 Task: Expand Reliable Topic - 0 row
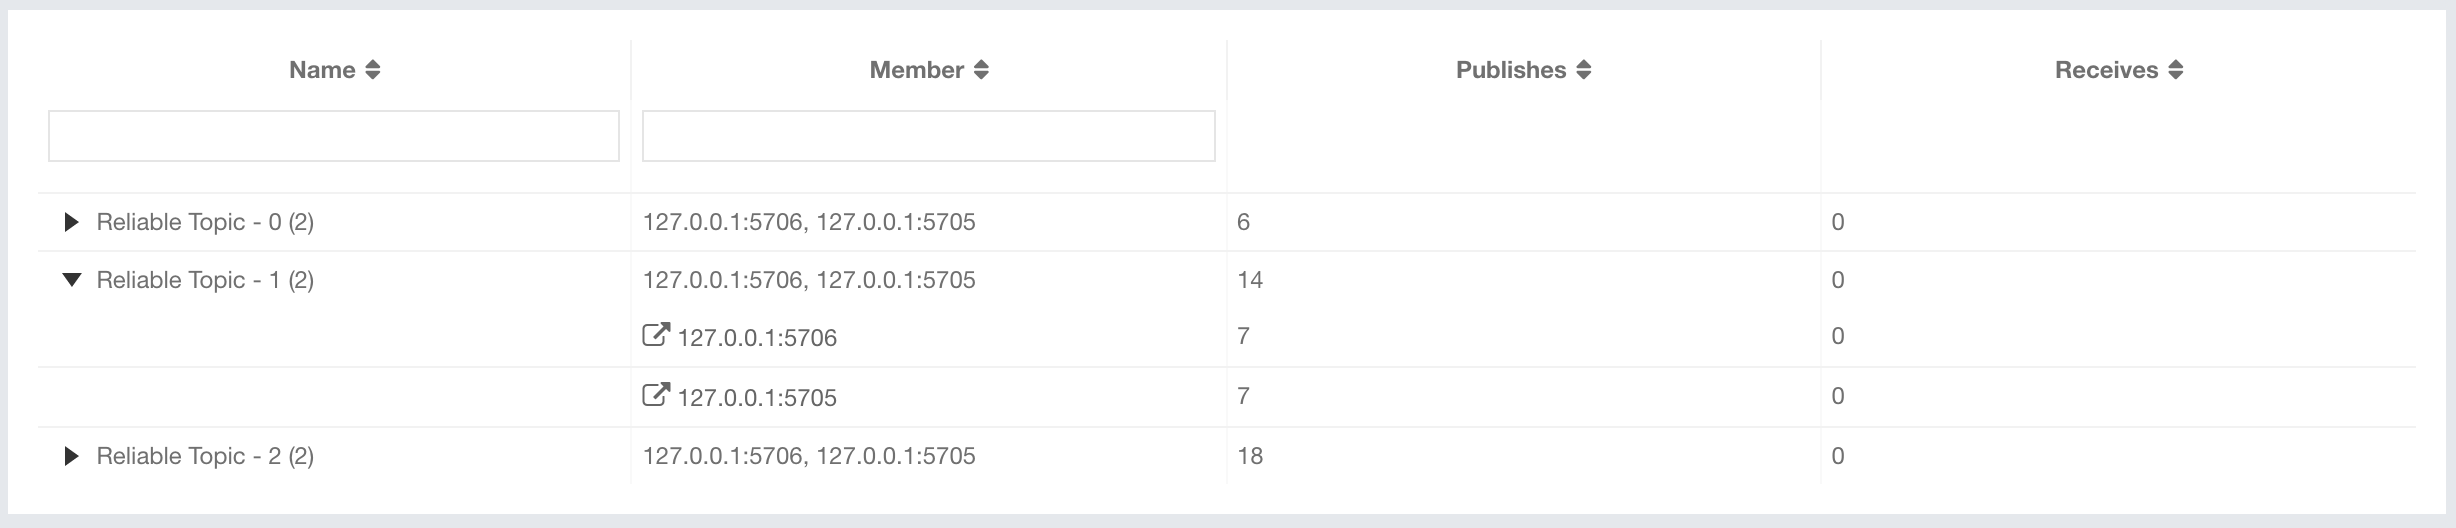(71, 222)
